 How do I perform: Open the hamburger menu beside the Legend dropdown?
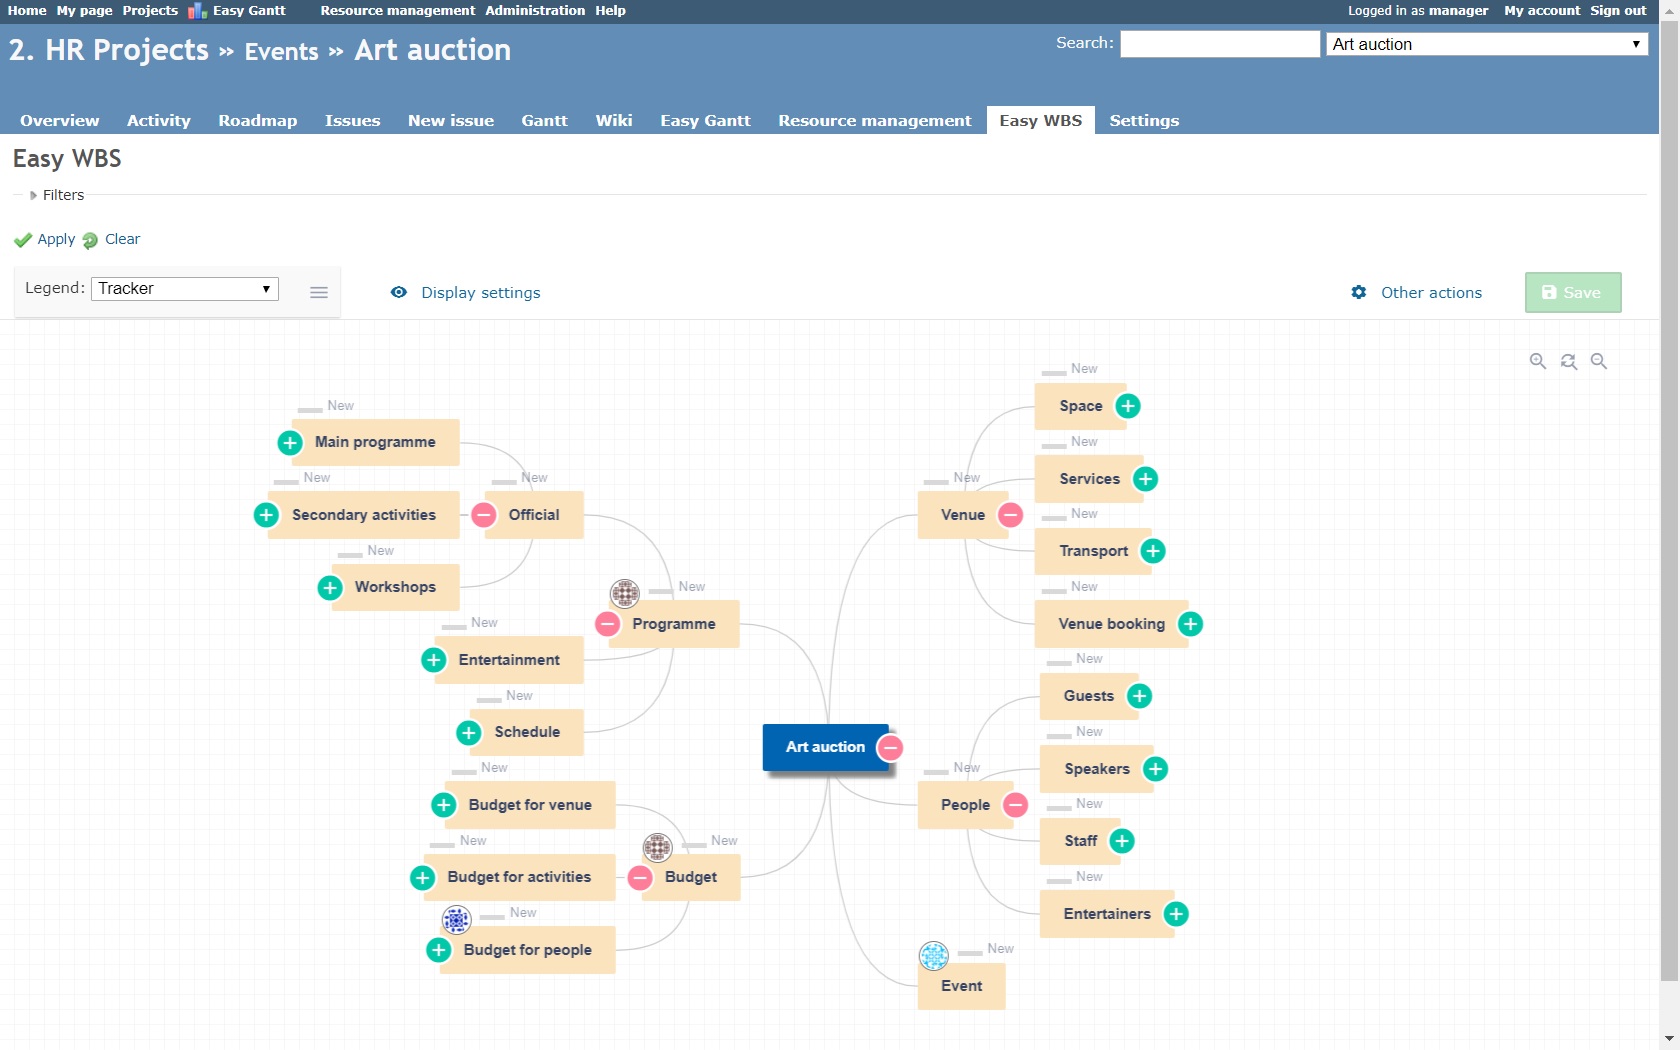click(319, 292)
